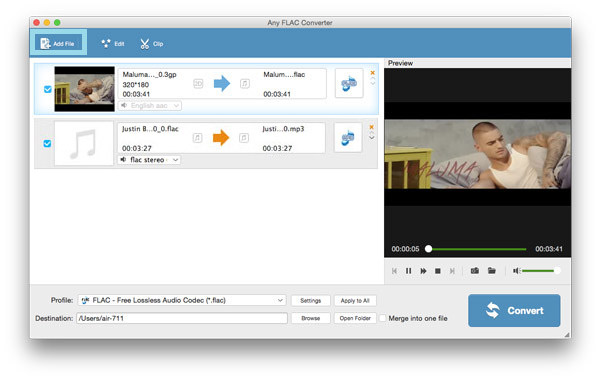Click the output audio icon in Justin row
Viewport: 600px width, 380px height.
coord(244,138)
